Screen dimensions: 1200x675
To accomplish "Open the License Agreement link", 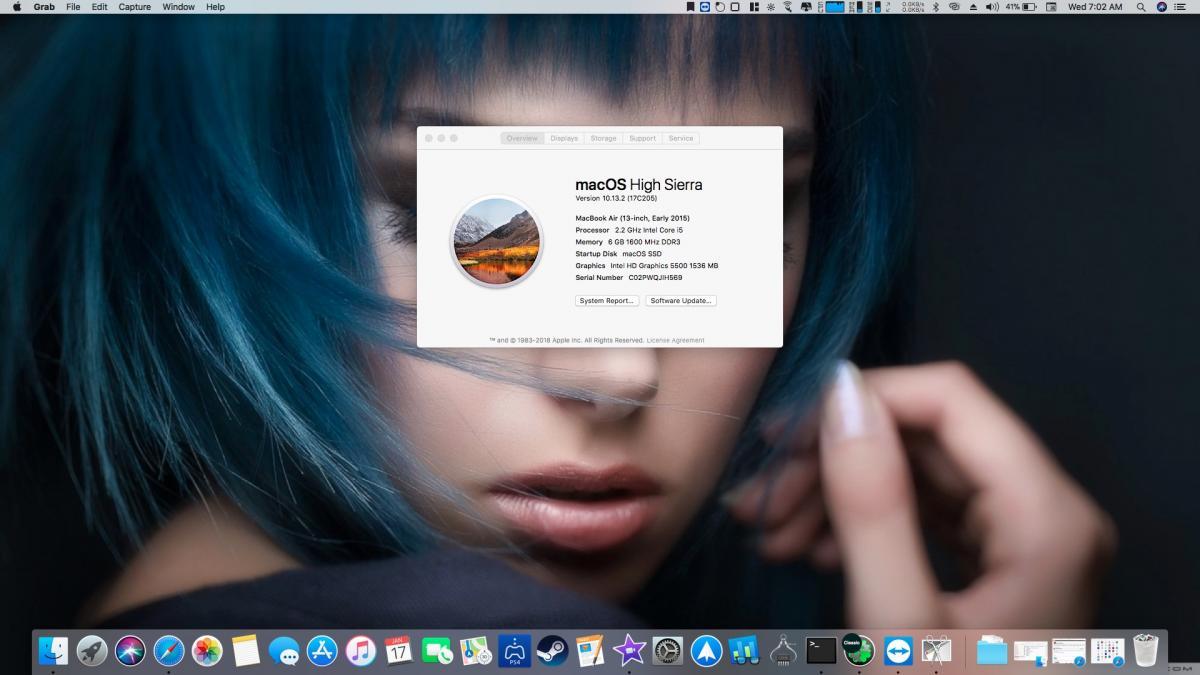I will (675, 340).
